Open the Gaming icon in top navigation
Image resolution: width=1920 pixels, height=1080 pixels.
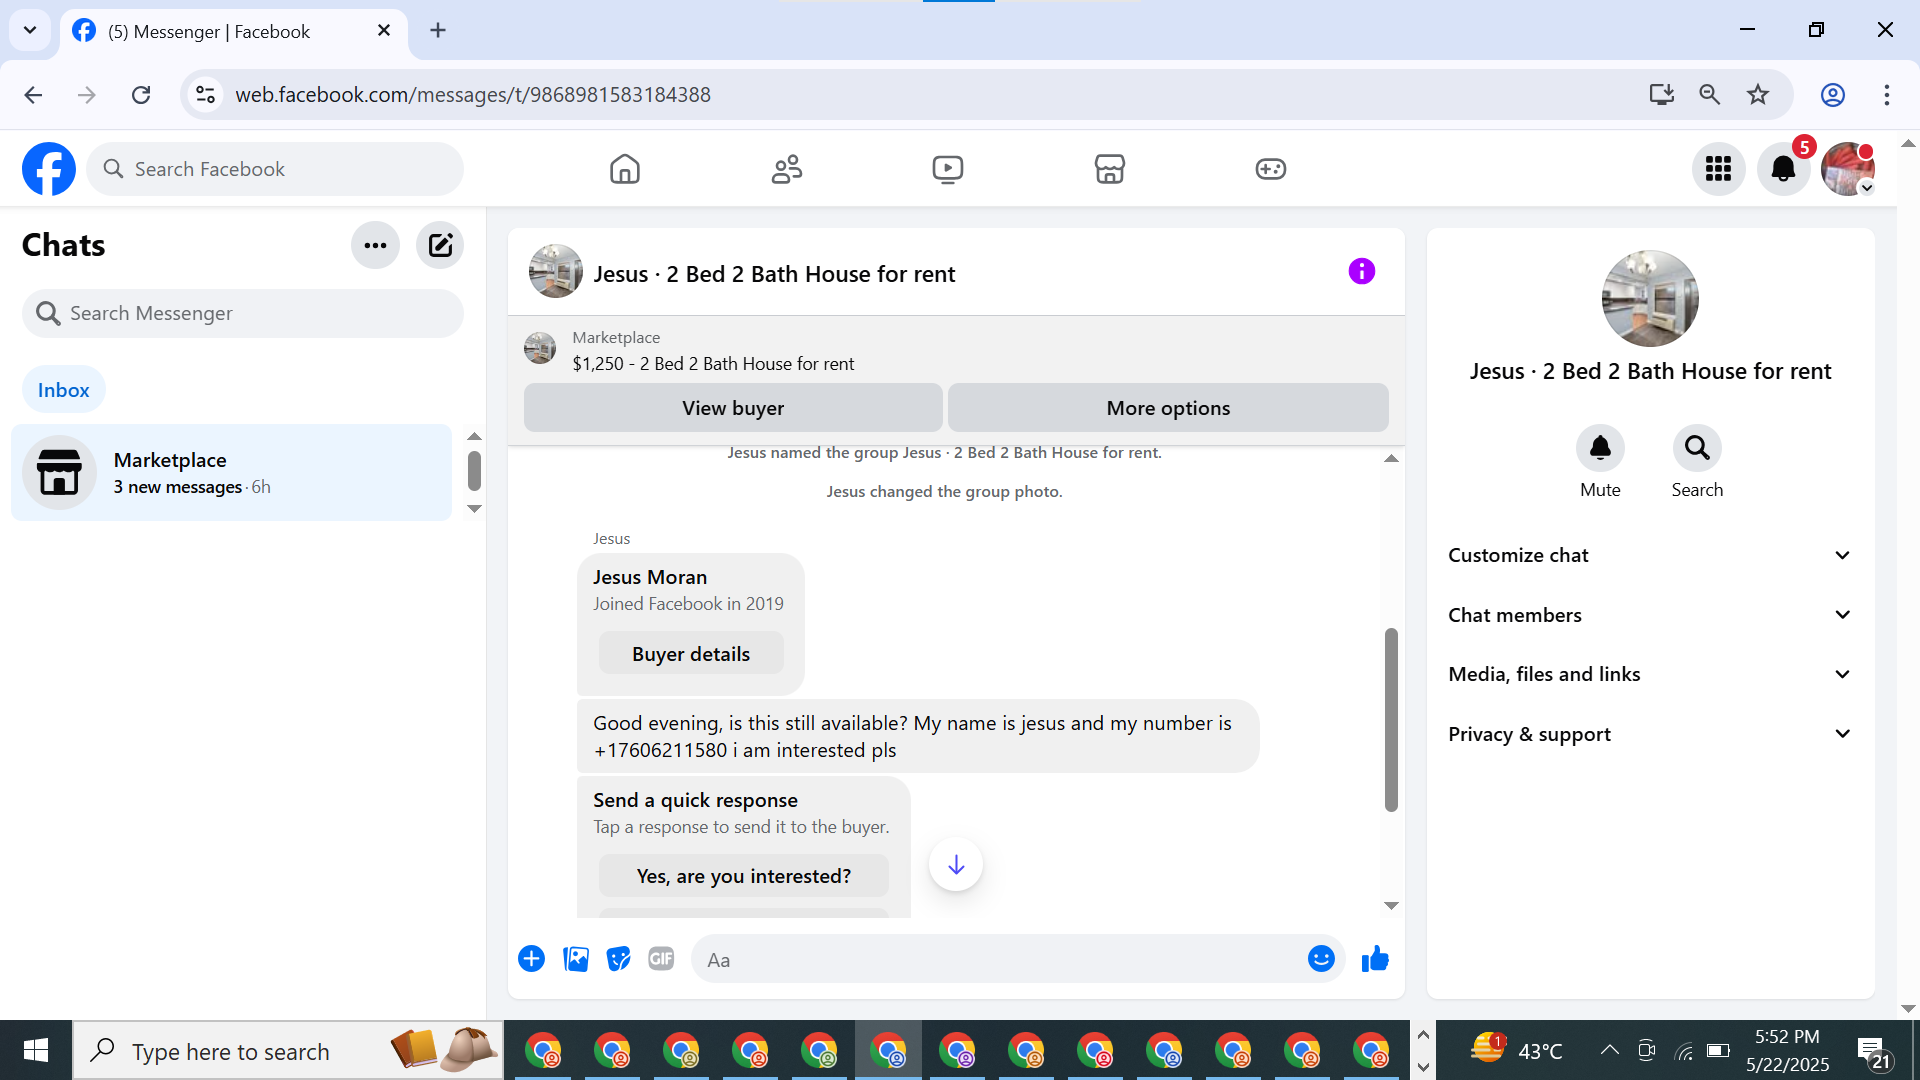[x=1271, y=169]
